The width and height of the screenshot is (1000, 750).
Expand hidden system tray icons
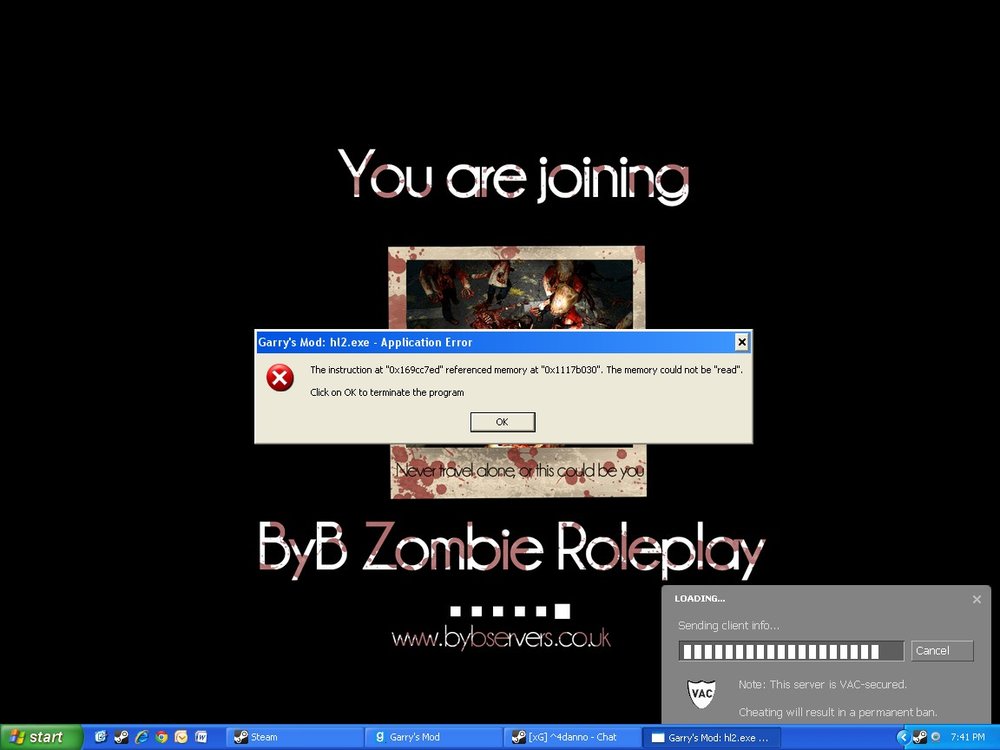tap(902, 737)
